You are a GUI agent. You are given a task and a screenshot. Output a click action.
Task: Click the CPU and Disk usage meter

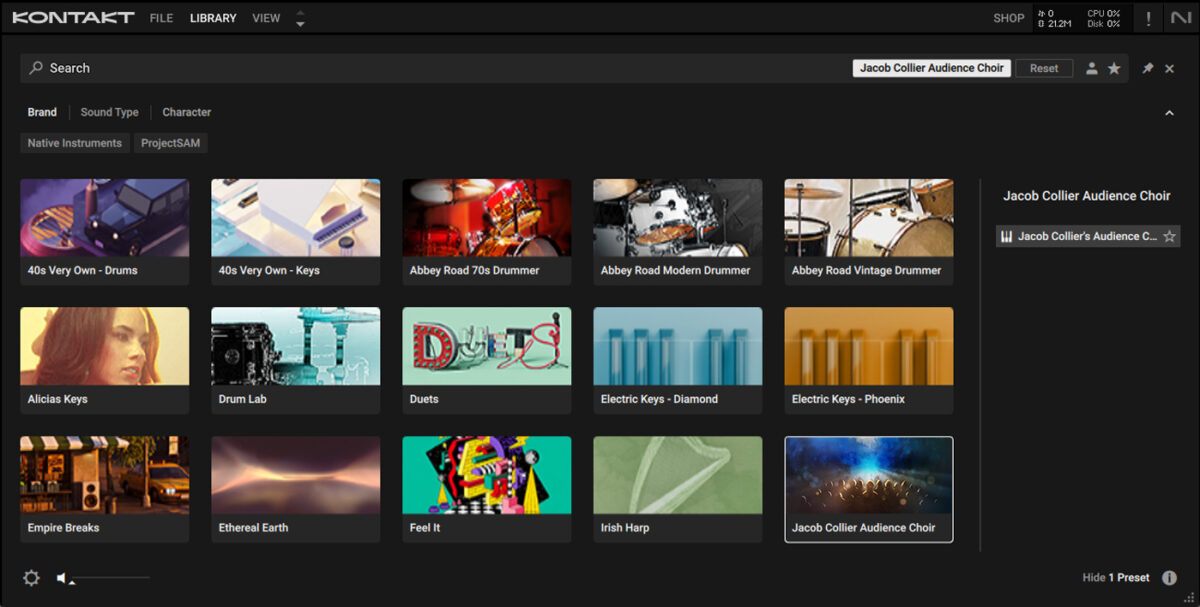[x=1103, y=18]
